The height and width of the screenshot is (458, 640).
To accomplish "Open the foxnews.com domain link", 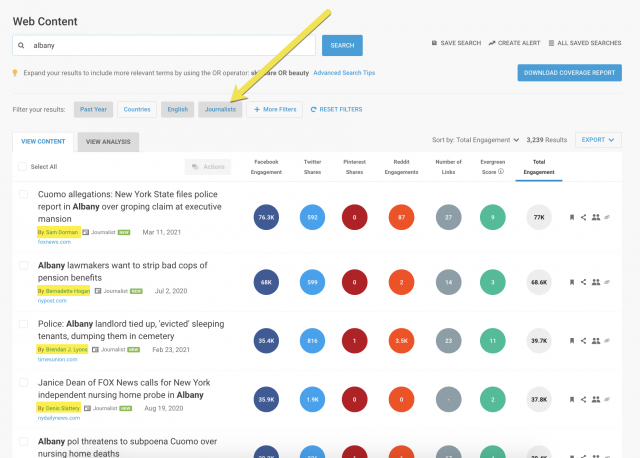I will pyautogui.click(x=54, y=242).
